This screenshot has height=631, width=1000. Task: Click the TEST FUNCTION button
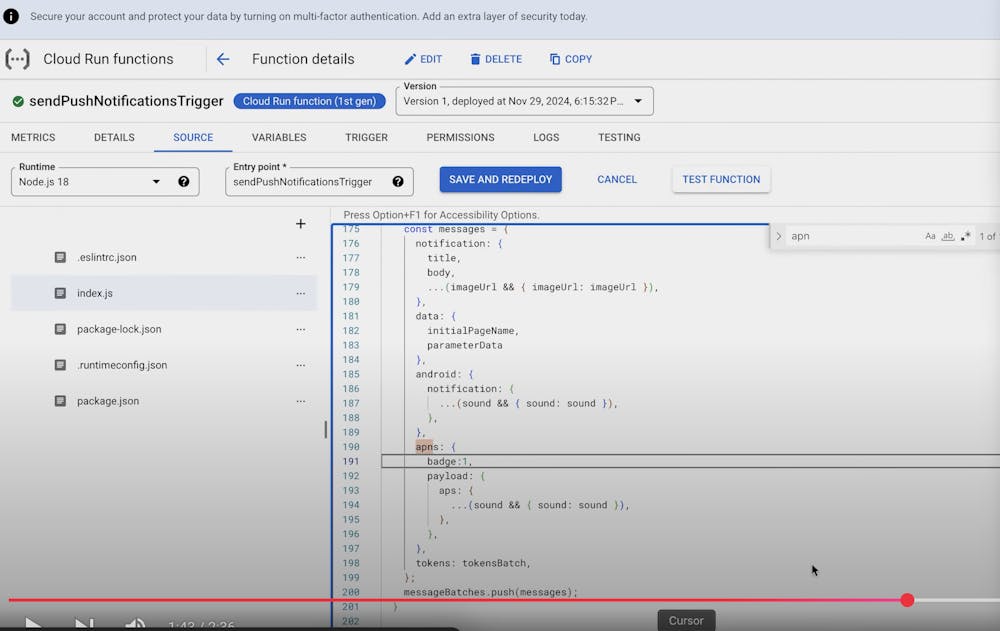pos(721,180)
